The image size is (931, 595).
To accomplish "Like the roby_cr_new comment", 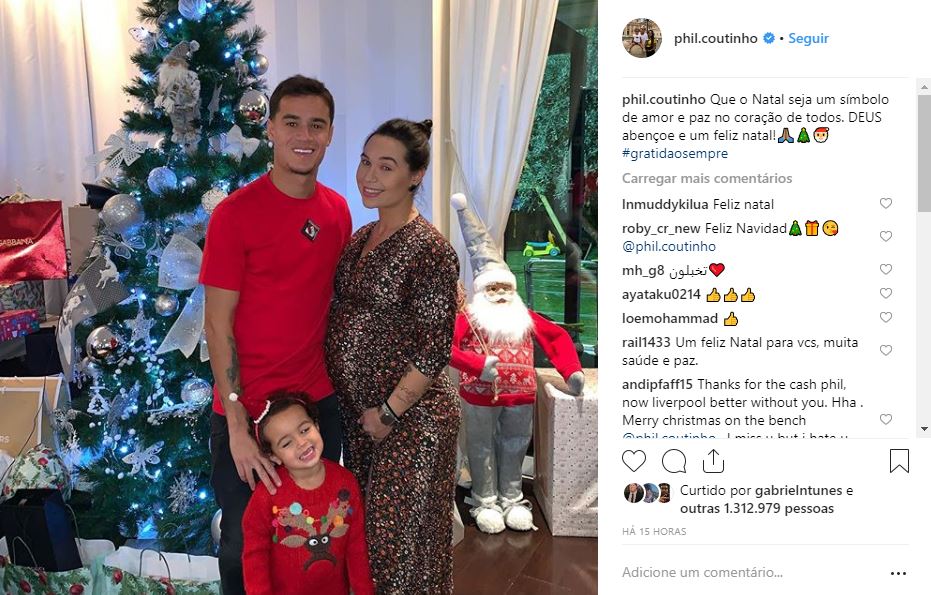I will coord(886,236).
